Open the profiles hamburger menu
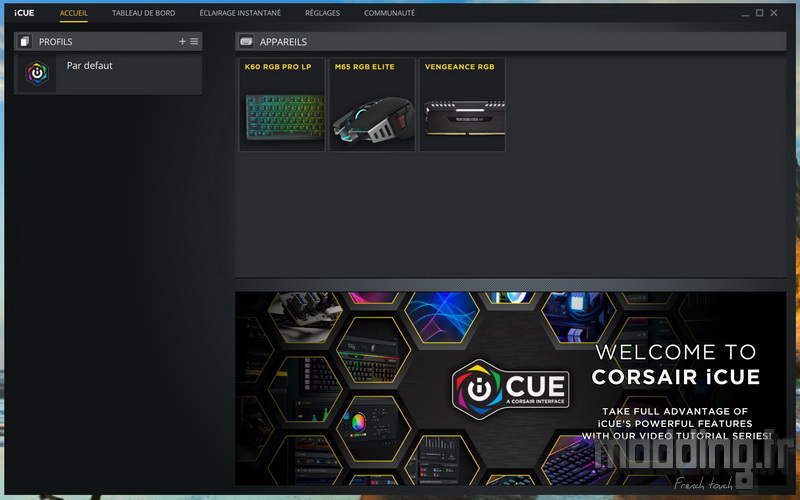The image size is (800, 500). click(194, 41)
